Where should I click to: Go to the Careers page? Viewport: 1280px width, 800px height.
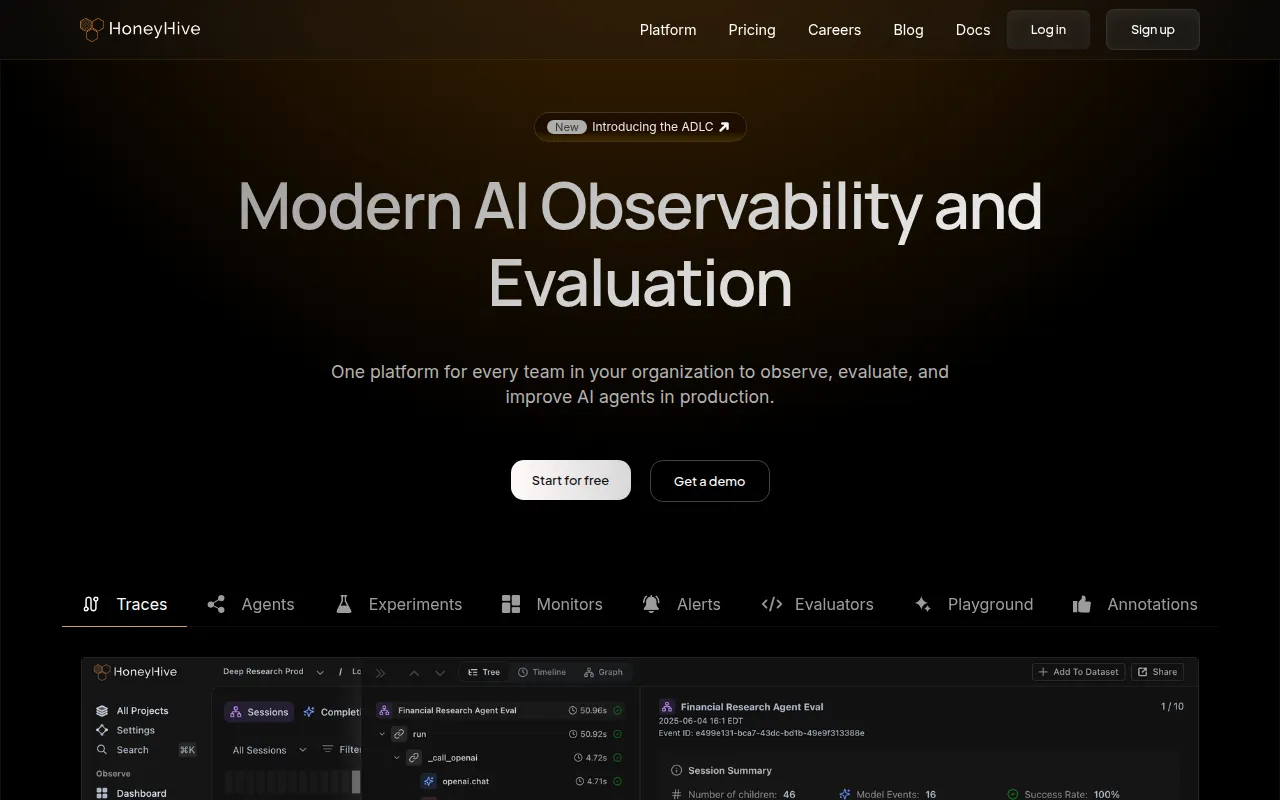[834, 30]
